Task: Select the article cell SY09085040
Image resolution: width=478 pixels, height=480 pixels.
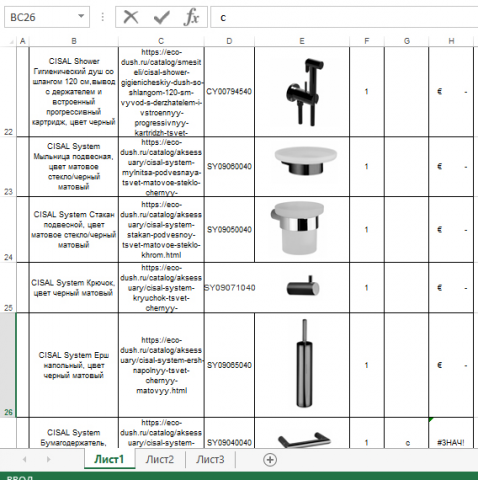Action: coord(229,365)
